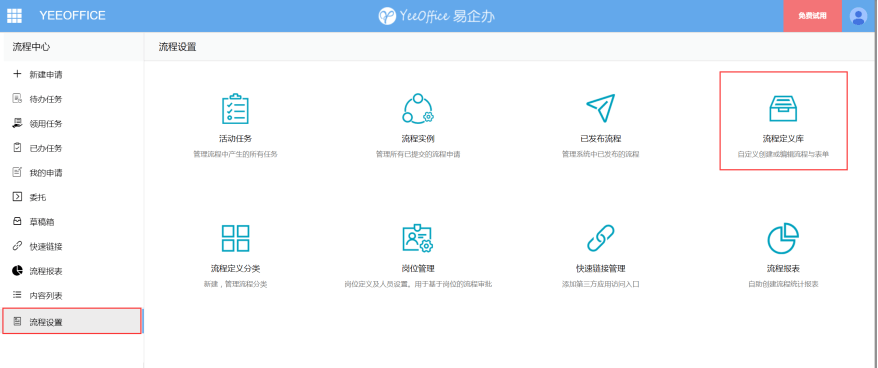
Task: Go to 领用任务
Action: pos(46,124)
